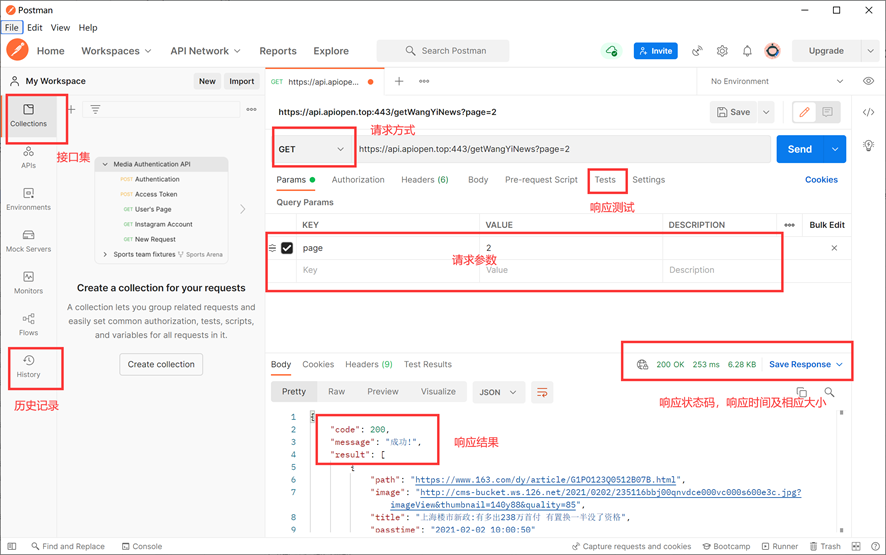Open the No Environment dropdown
This screenshot has width=886, height=555.
[x=776, y=81]
